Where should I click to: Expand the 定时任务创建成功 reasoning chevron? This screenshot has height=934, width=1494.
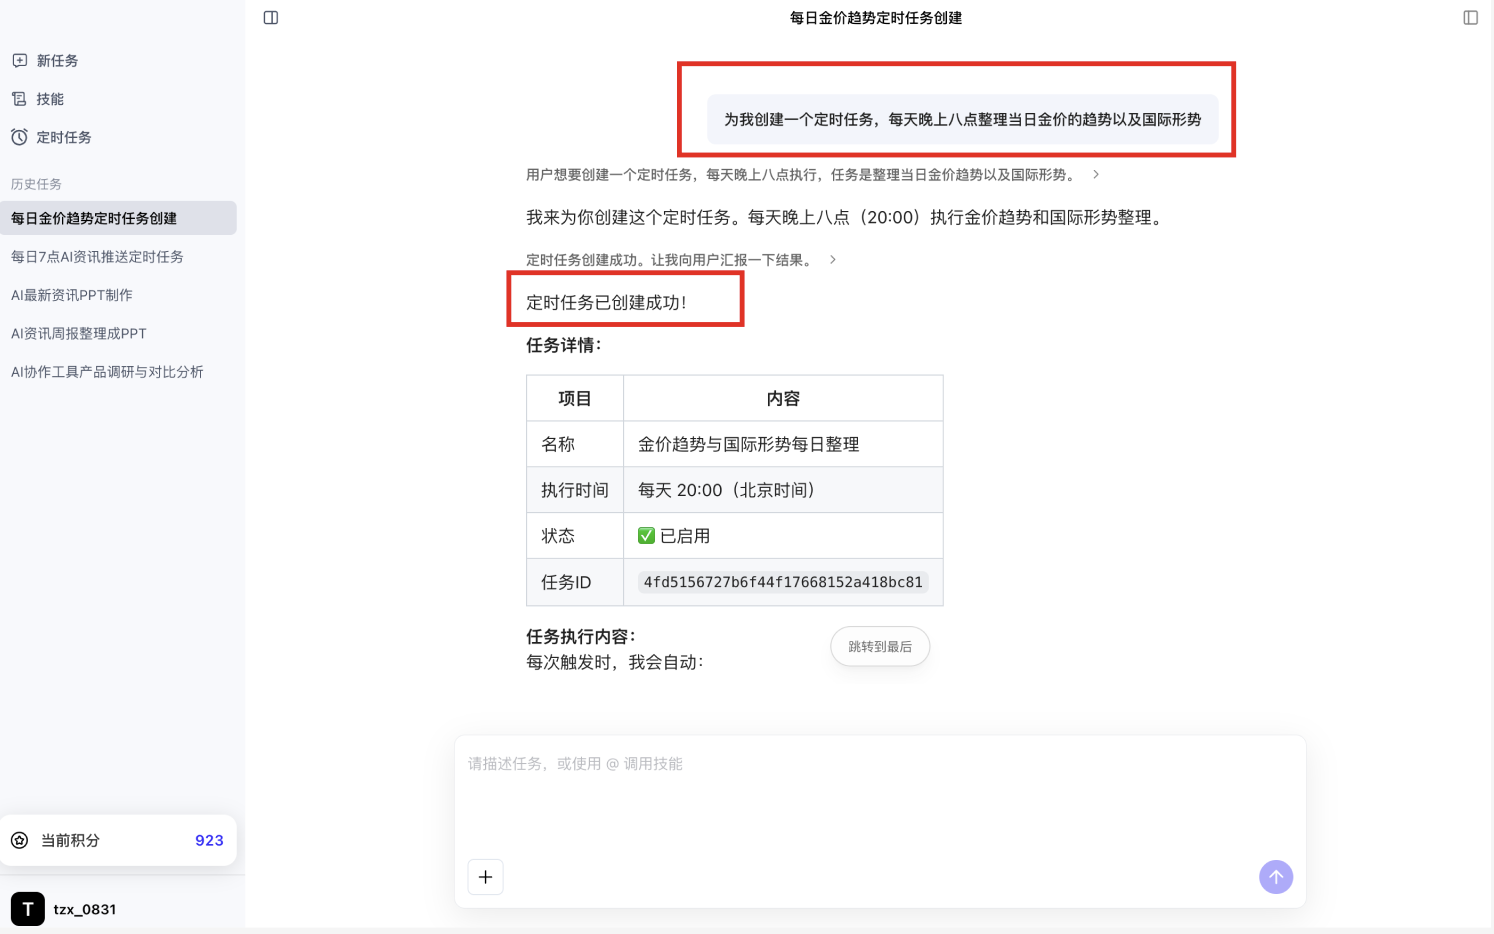tap(832, 260)
